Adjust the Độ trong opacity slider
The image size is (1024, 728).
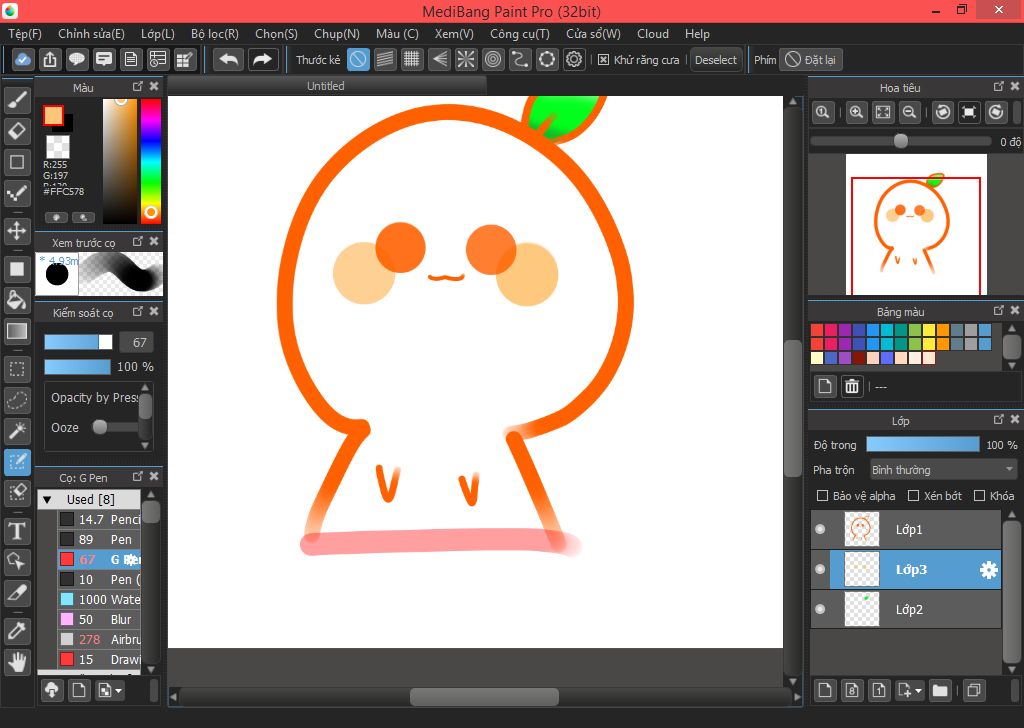point(923,445)
